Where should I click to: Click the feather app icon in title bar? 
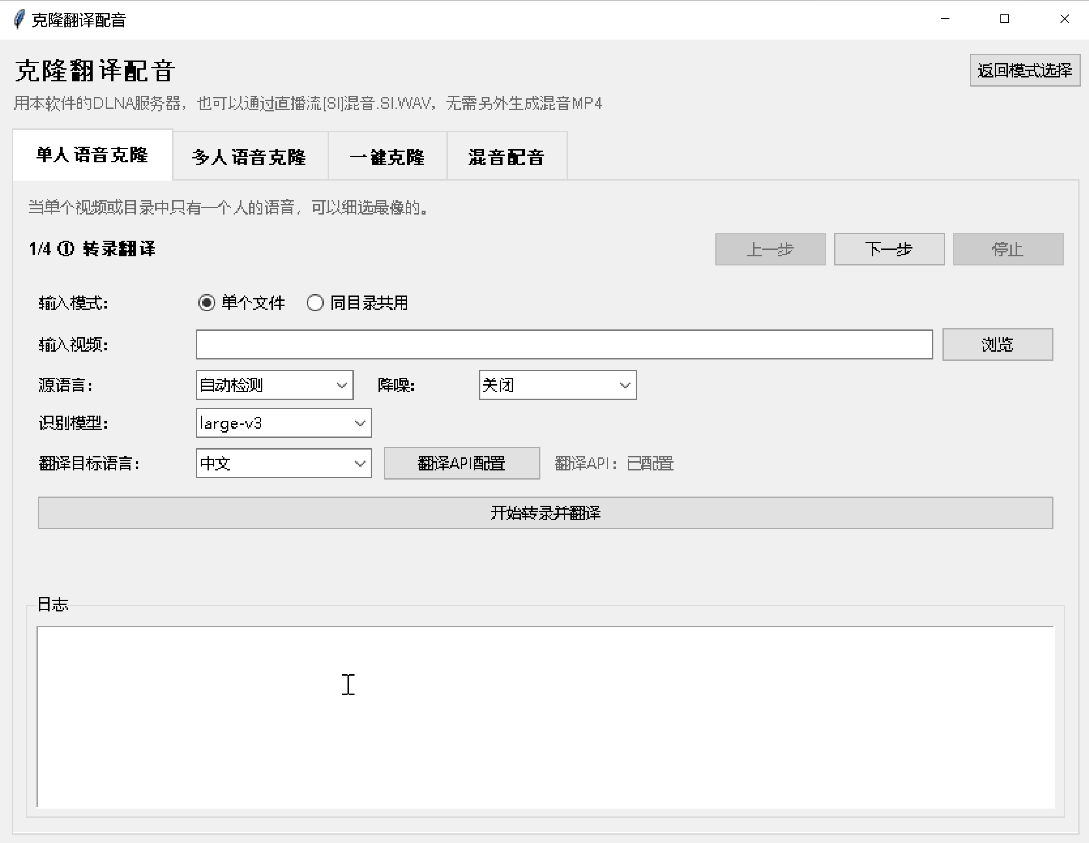[19, 19]
